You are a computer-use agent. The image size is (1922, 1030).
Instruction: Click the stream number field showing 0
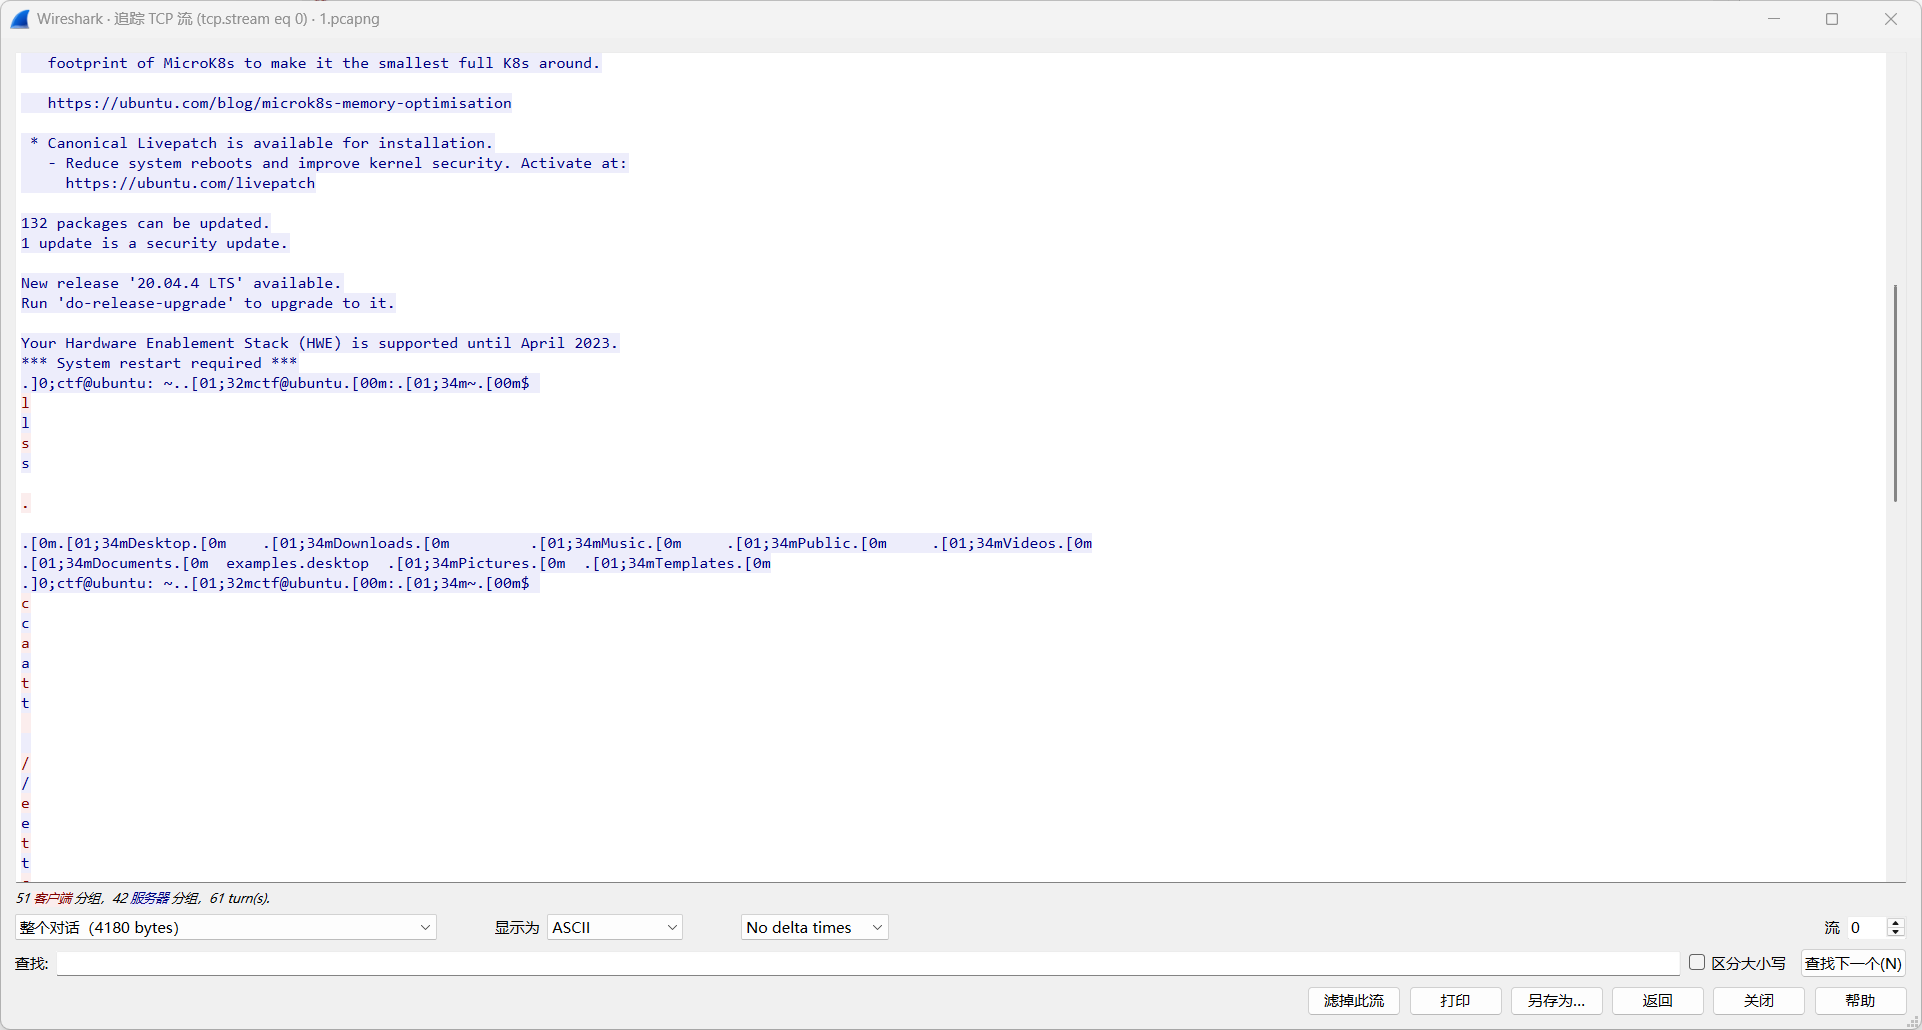[1866, 928]
